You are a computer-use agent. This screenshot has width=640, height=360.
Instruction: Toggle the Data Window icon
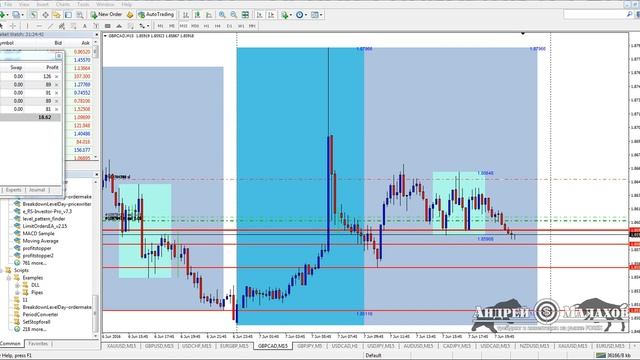tap(45, 15)
